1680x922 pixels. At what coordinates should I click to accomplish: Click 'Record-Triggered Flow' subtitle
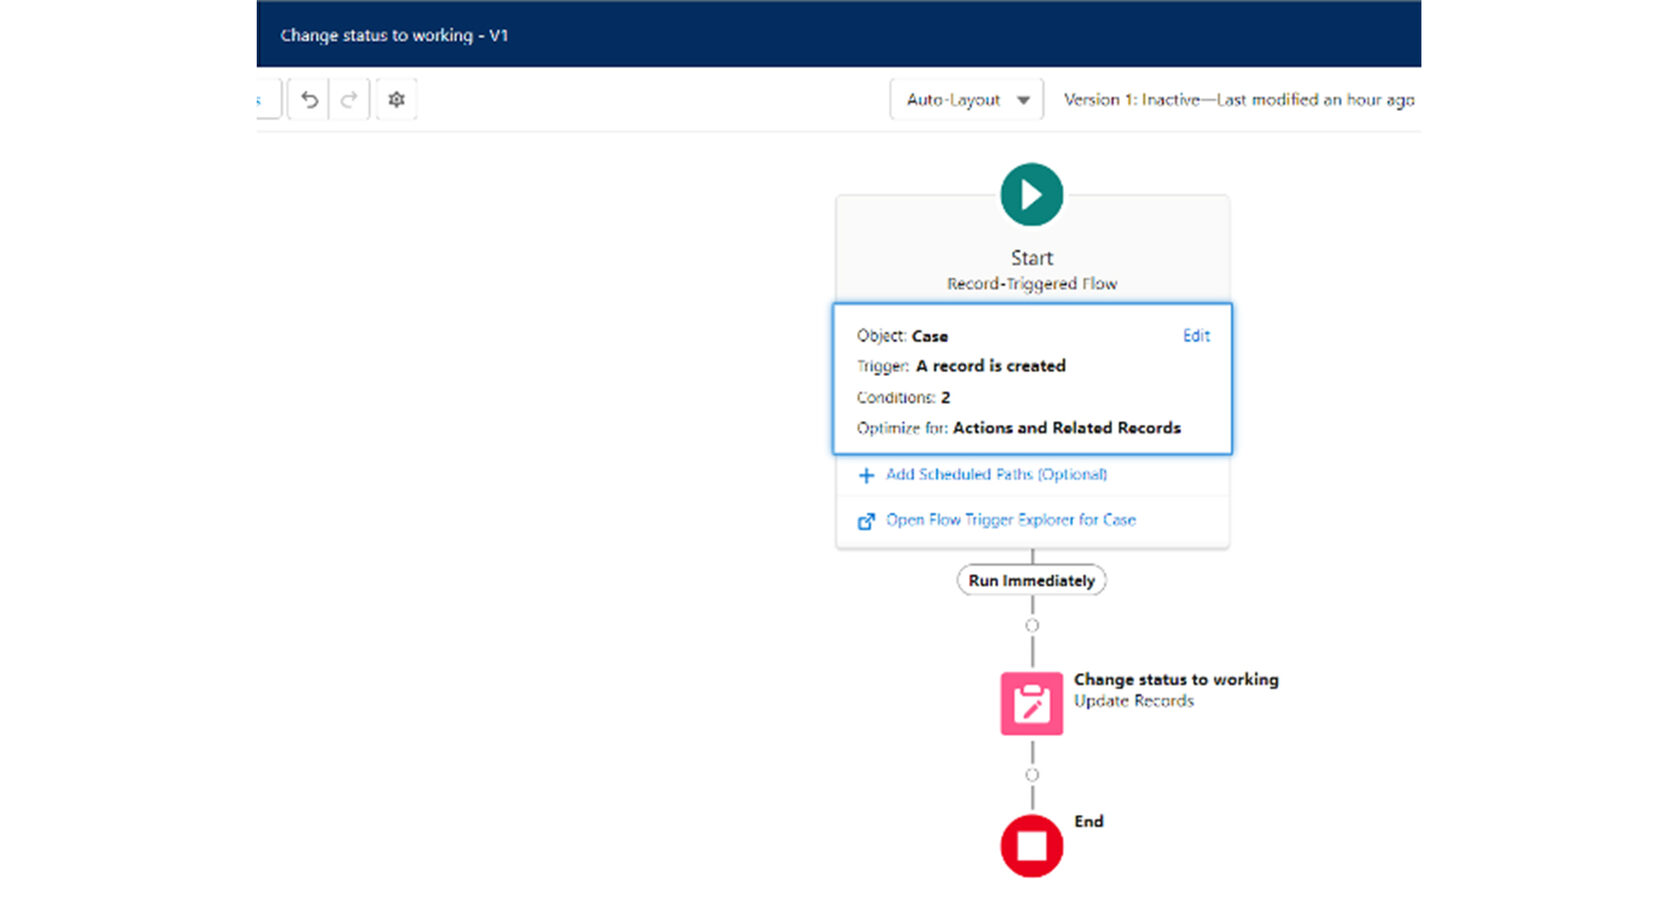1031,284
